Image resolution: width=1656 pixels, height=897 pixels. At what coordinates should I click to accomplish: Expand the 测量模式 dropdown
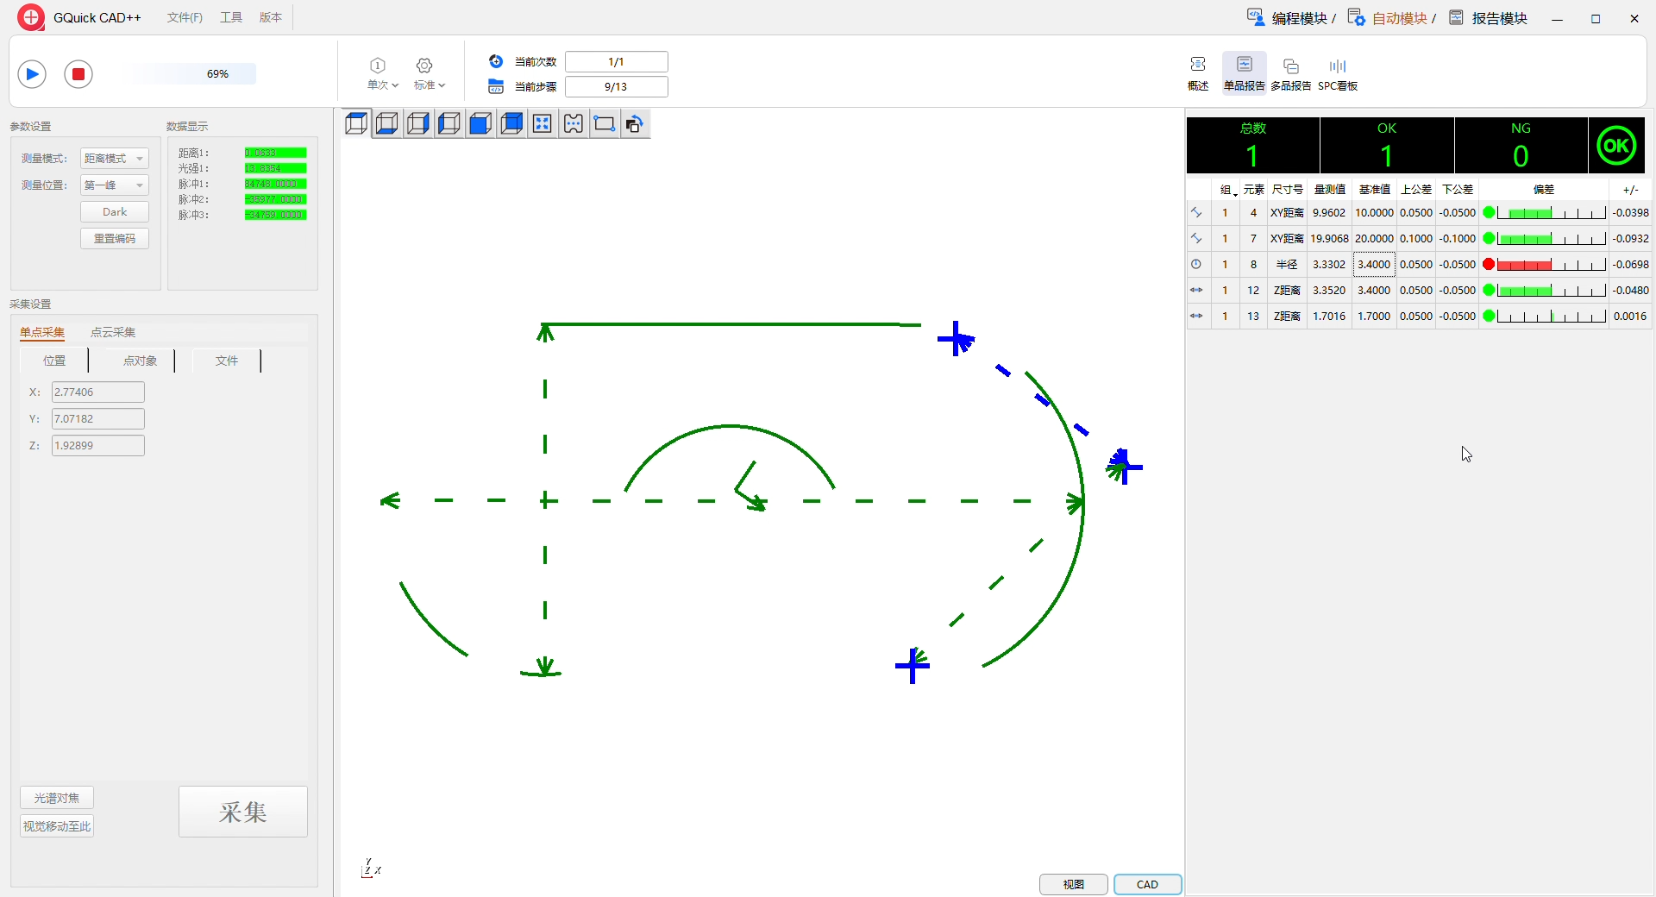pyautogui.click(x=114, y=159)
